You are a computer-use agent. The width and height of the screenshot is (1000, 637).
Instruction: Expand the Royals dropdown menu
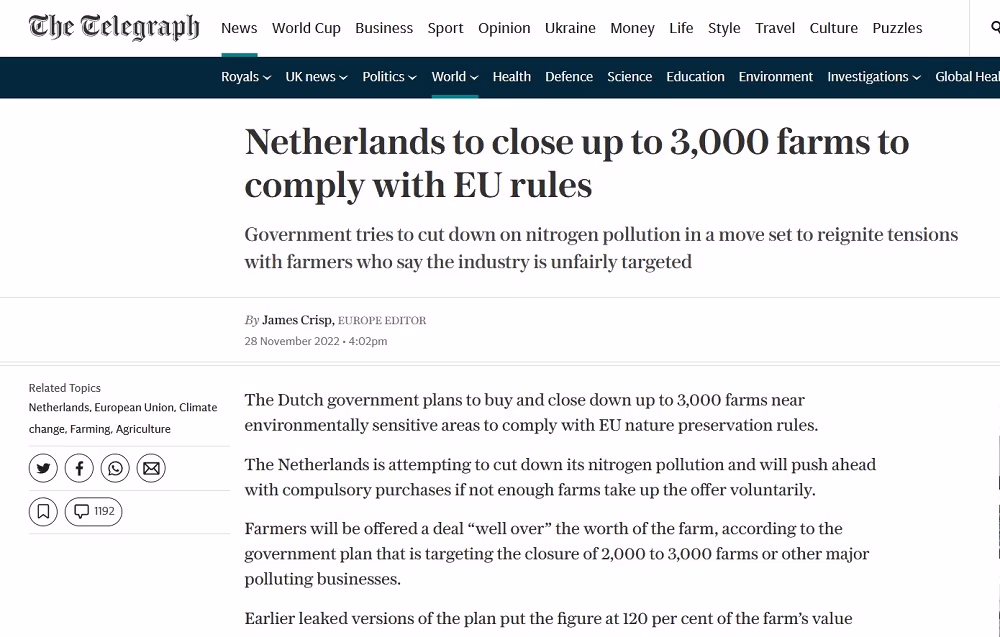click(246, 77)
